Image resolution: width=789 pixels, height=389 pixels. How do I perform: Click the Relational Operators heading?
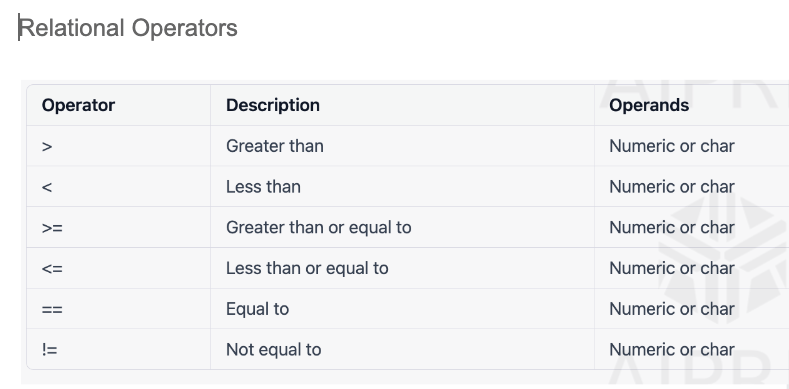[x=128, y=28]
